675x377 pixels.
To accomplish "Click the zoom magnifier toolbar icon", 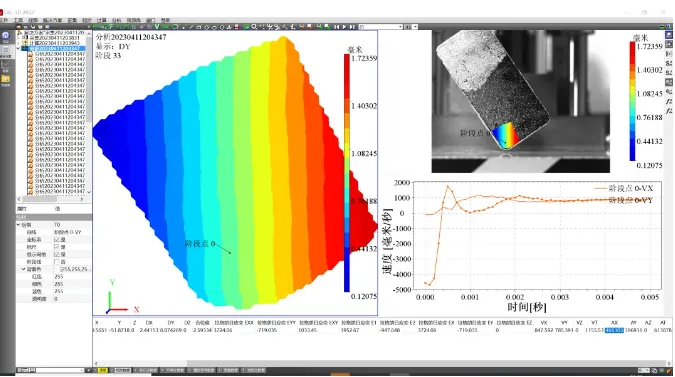I will (x=254, y=27).
